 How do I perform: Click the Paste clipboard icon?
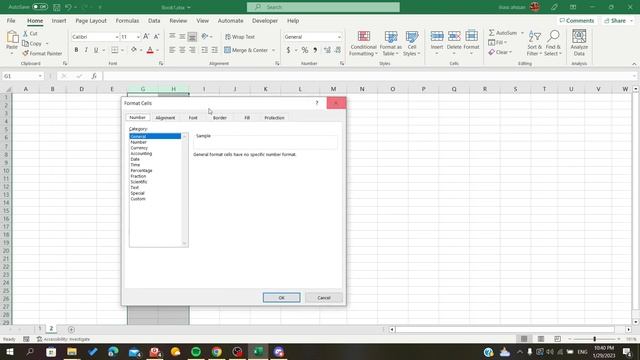click(12, 38)
